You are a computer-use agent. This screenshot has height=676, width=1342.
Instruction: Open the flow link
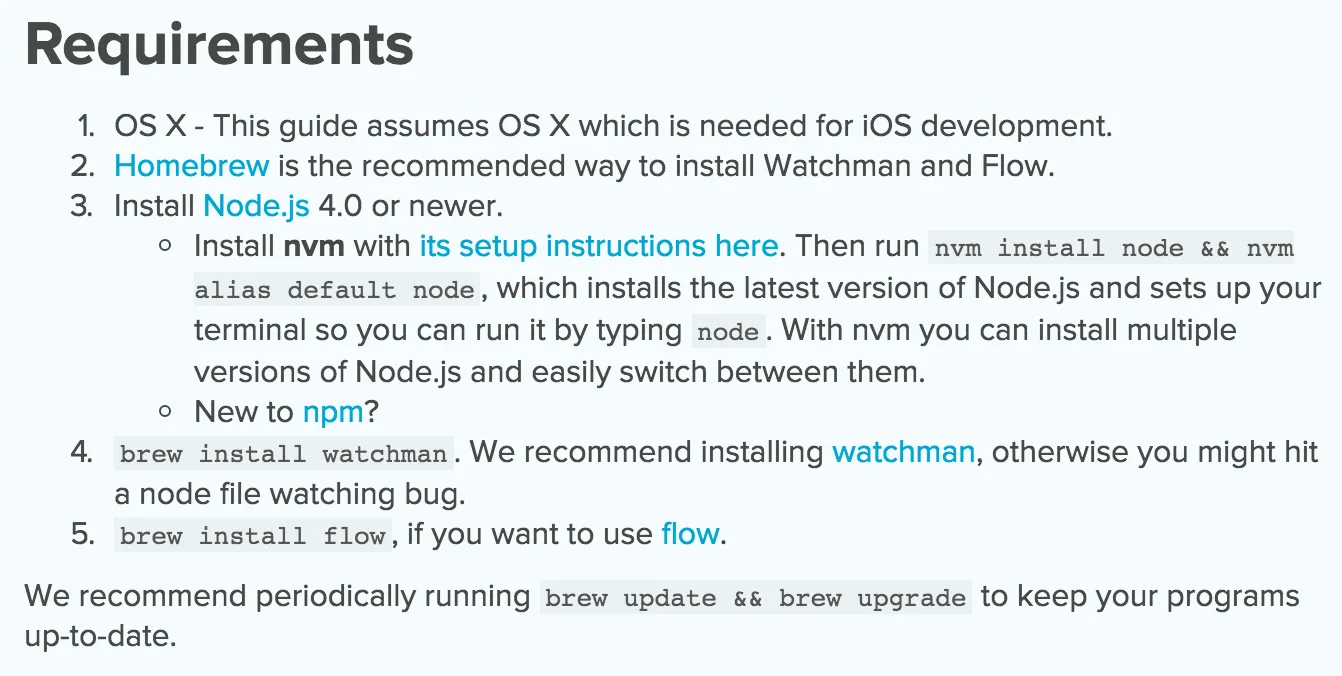coord(690,534)
